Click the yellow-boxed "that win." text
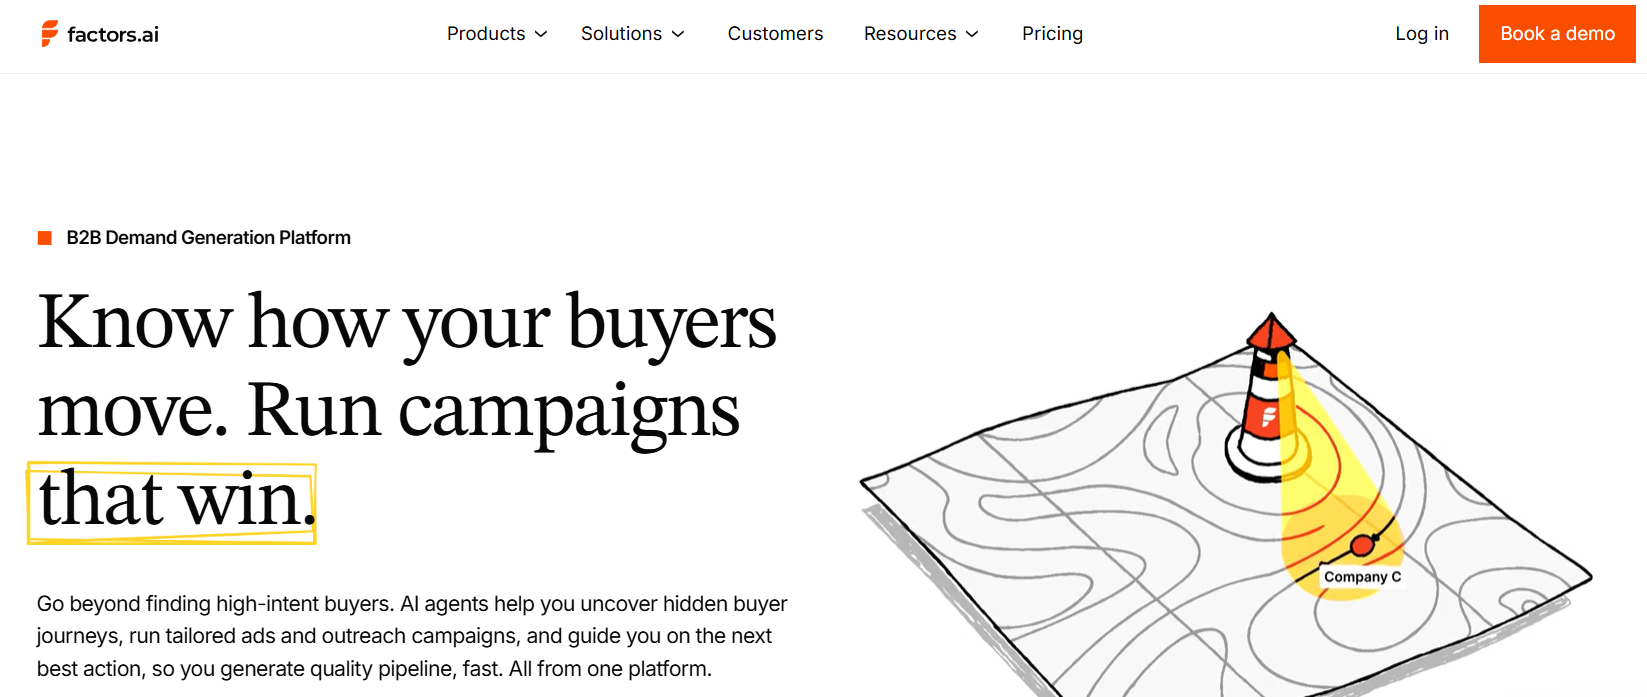This screenshot has width=1647, height=697. [x=173, y=502]
